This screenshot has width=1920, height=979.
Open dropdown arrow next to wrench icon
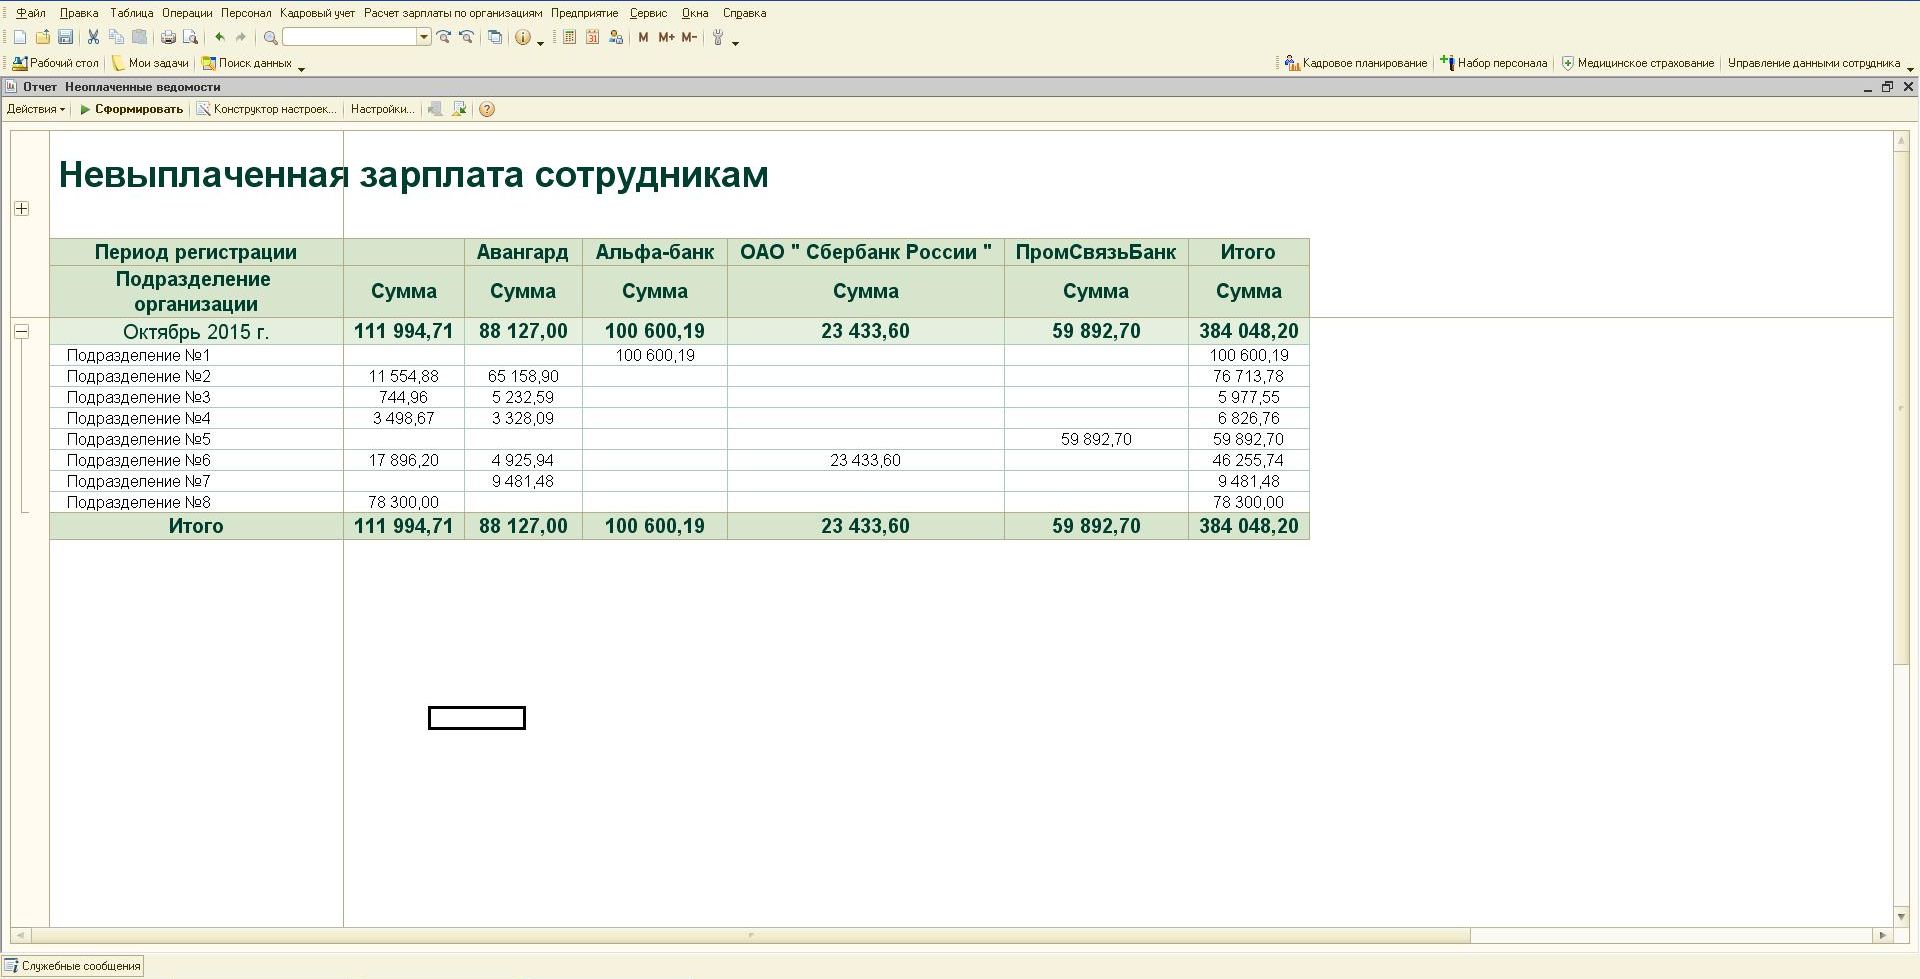pos(735,42)
